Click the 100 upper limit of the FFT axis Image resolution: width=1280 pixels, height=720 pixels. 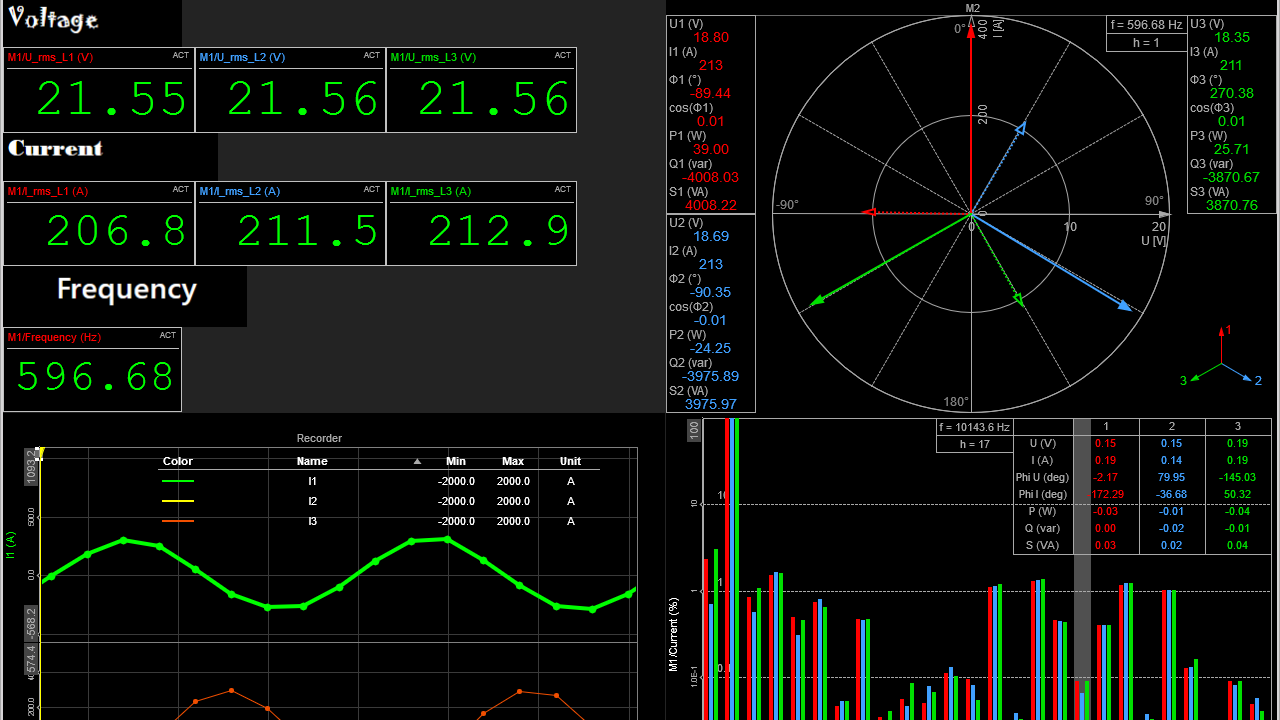coord(694,430)
